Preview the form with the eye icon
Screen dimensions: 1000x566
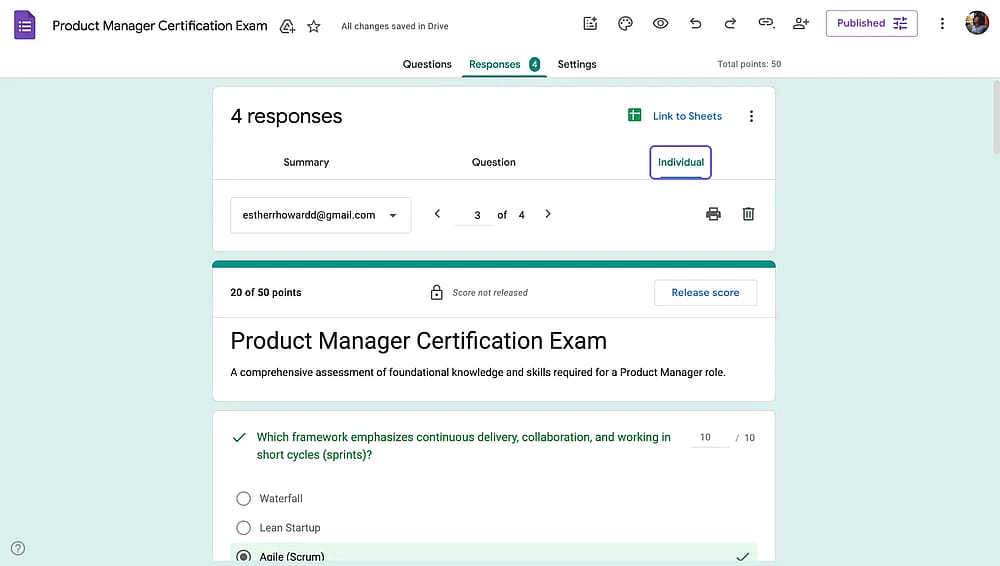pos(660,24)
